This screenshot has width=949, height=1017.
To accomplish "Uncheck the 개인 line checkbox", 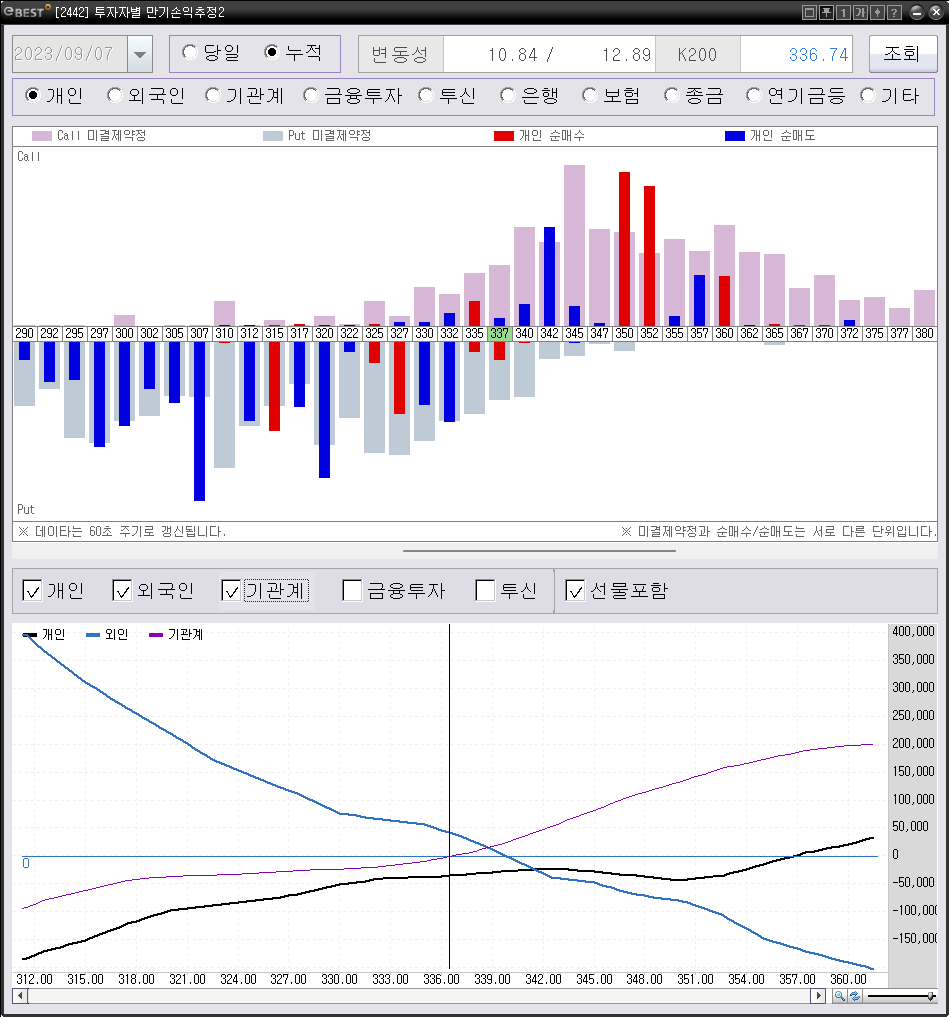I will coord(32,590).
